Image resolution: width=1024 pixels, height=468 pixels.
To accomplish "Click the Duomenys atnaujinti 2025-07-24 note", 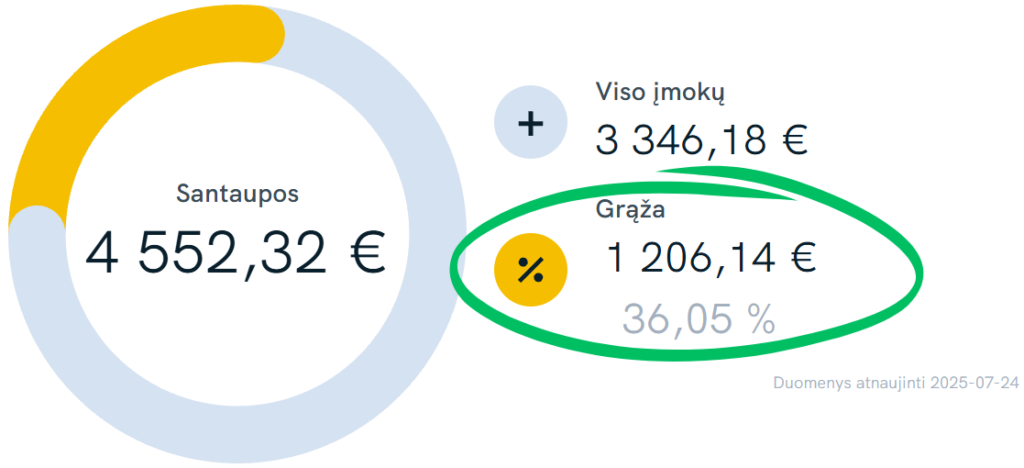I will coord(896,383).
